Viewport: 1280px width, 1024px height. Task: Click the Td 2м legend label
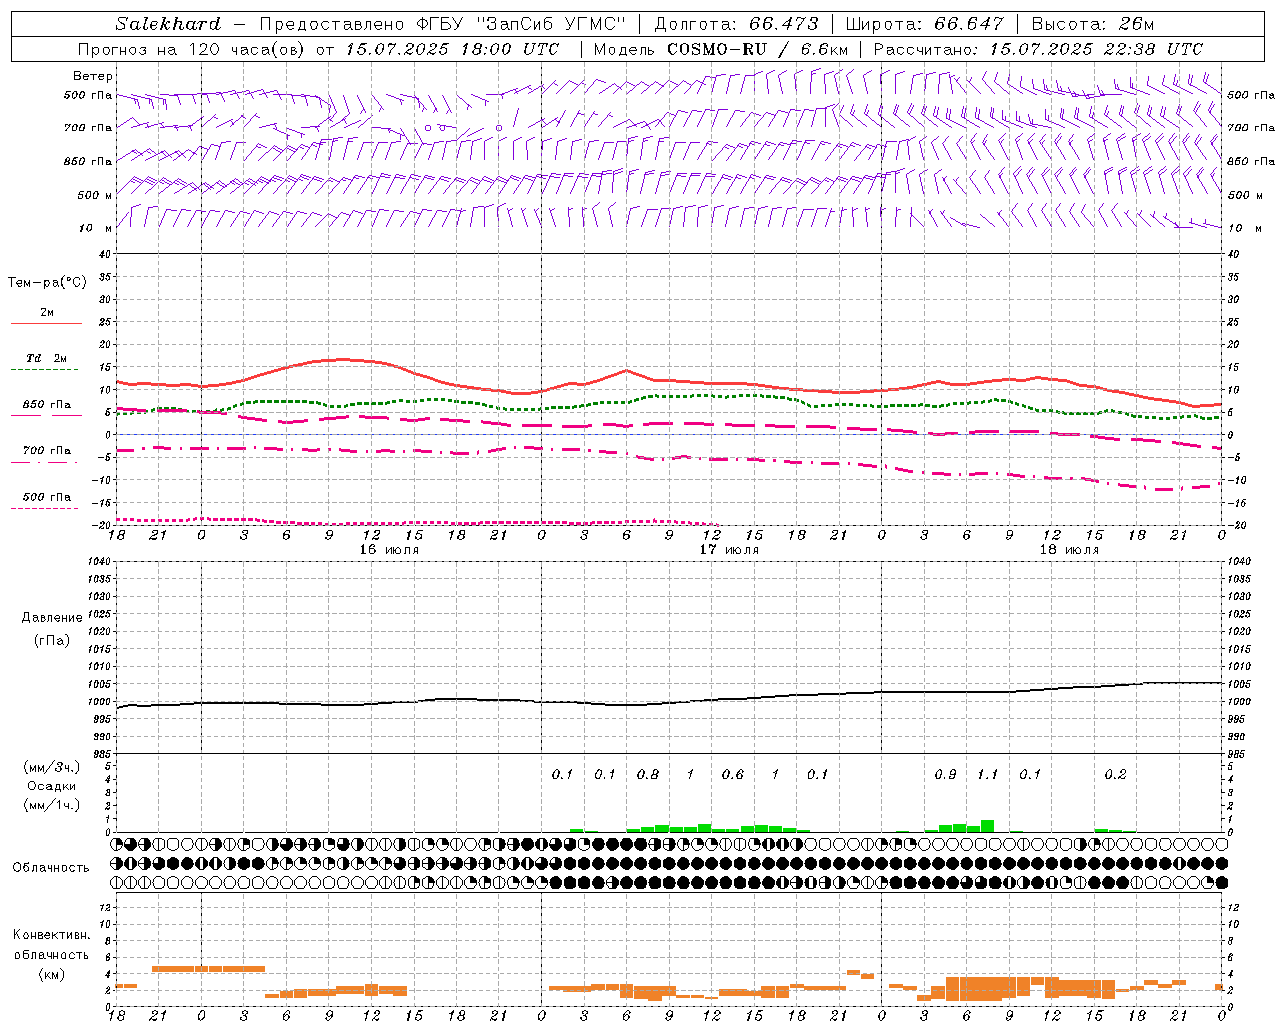coord(47,358)
